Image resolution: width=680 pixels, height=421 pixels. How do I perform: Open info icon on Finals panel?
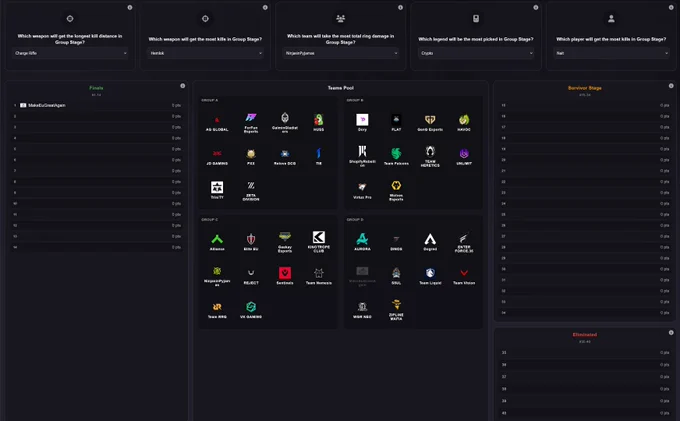183,86
